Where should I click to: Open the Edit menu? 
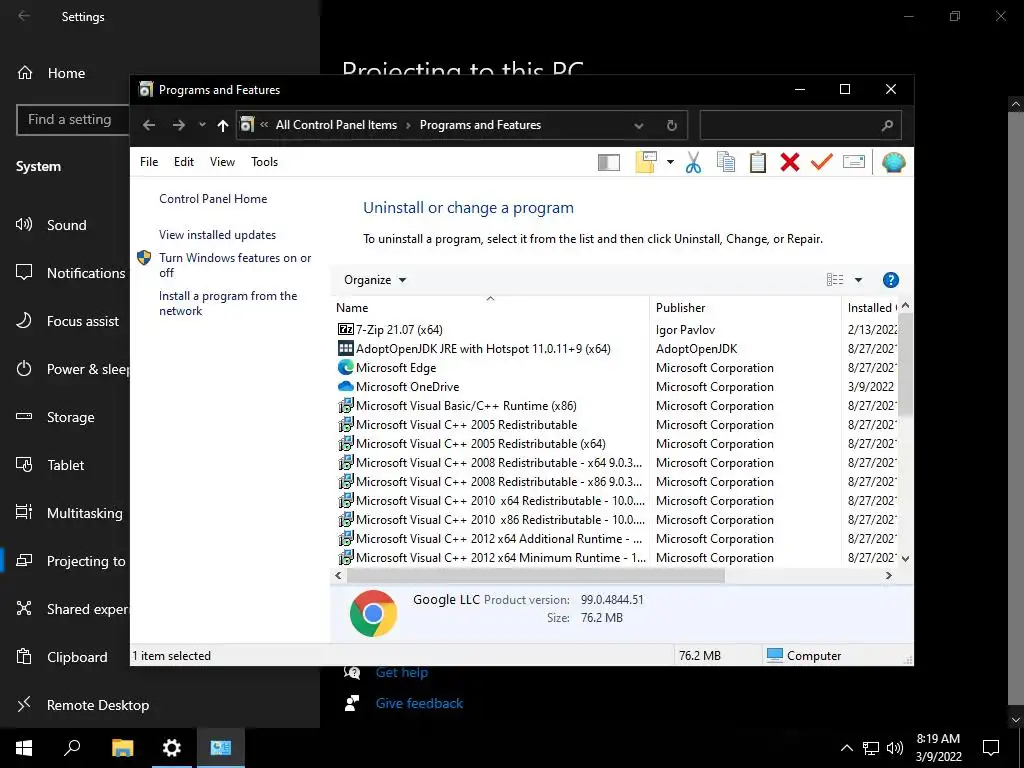pos(184,162)
